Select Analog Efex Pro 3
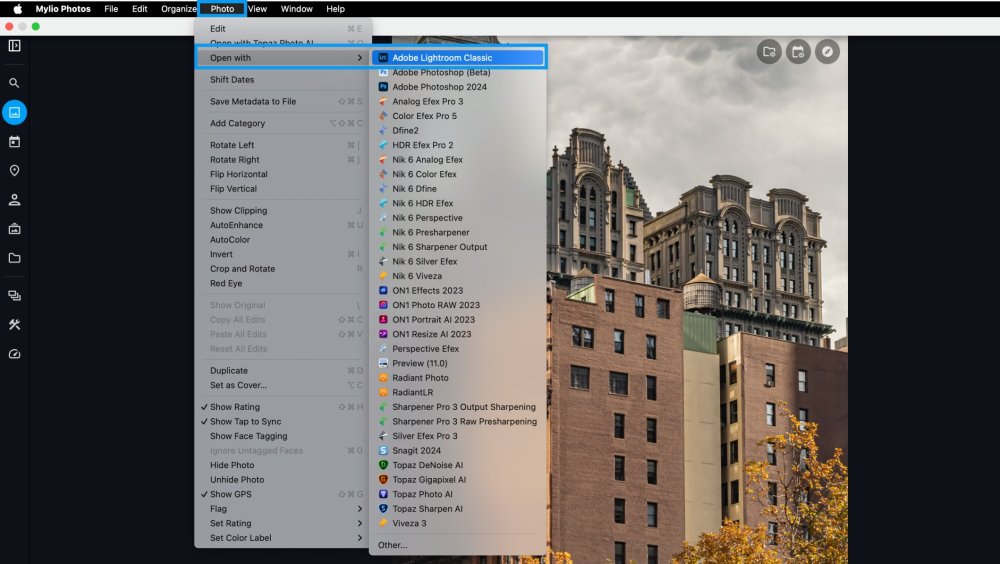Screen dimensions: 1000x564 pos(458,101)
